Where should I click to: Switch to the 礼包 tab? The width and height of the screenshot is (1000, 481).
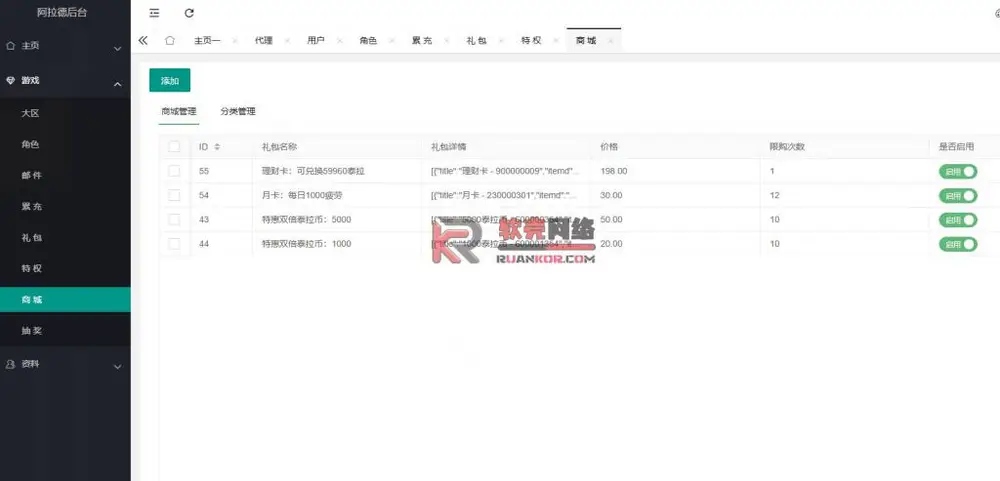click(476, 40)
